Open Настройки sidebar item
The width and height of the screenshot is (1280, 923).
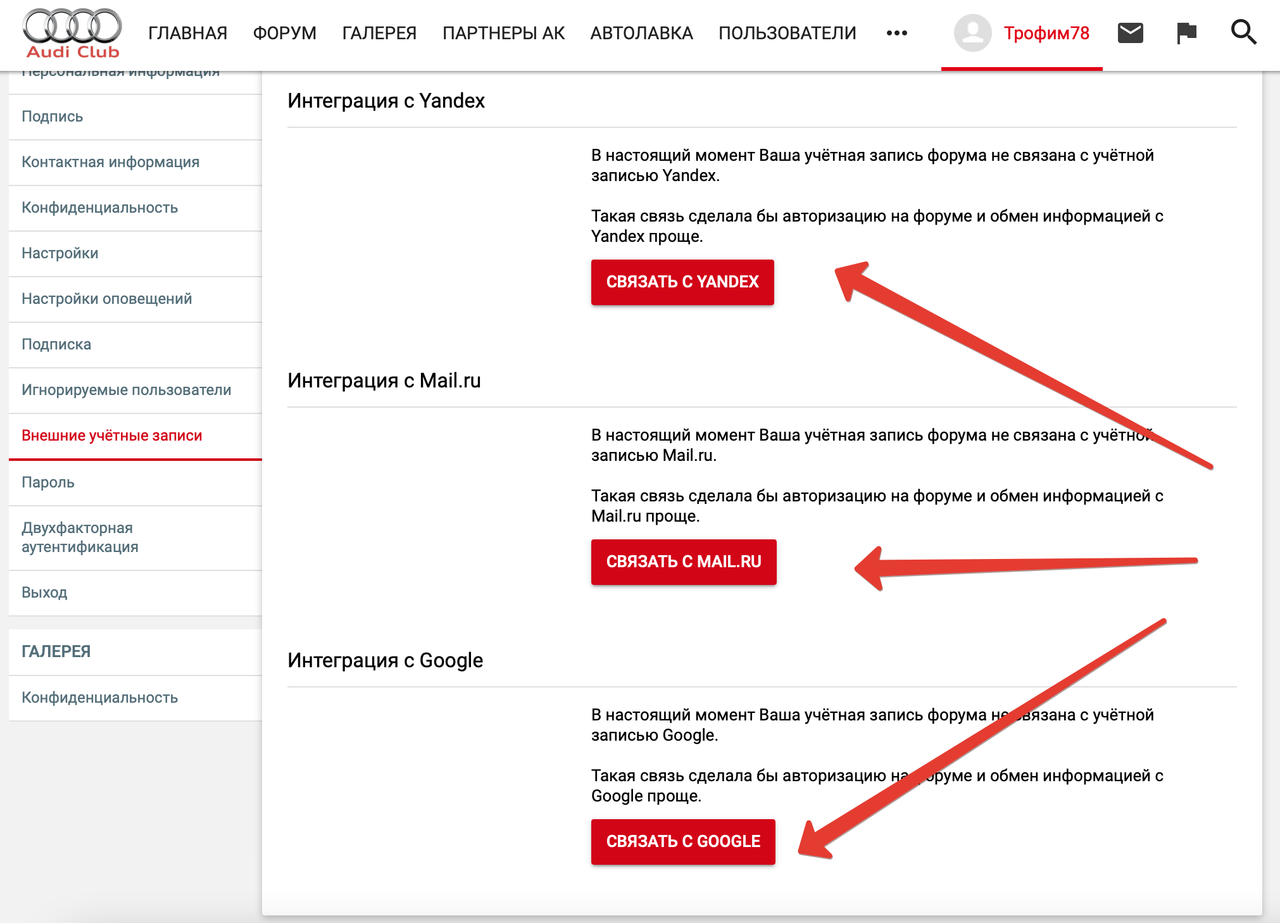coord(135,253)
